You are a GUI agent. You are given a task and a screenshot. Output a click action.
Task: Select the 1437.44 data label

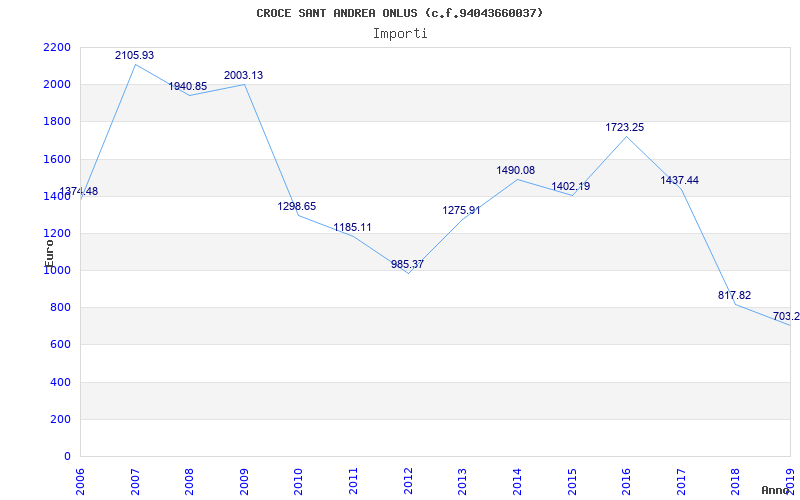(x=680, y=180)
